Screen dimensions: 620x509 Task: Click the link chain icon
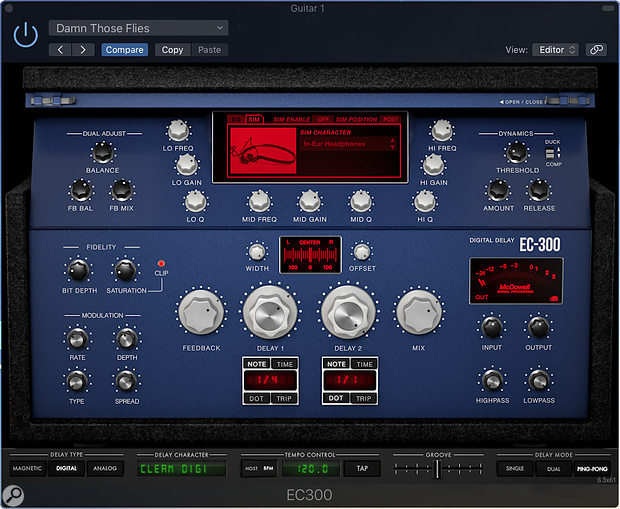point(596,49)
